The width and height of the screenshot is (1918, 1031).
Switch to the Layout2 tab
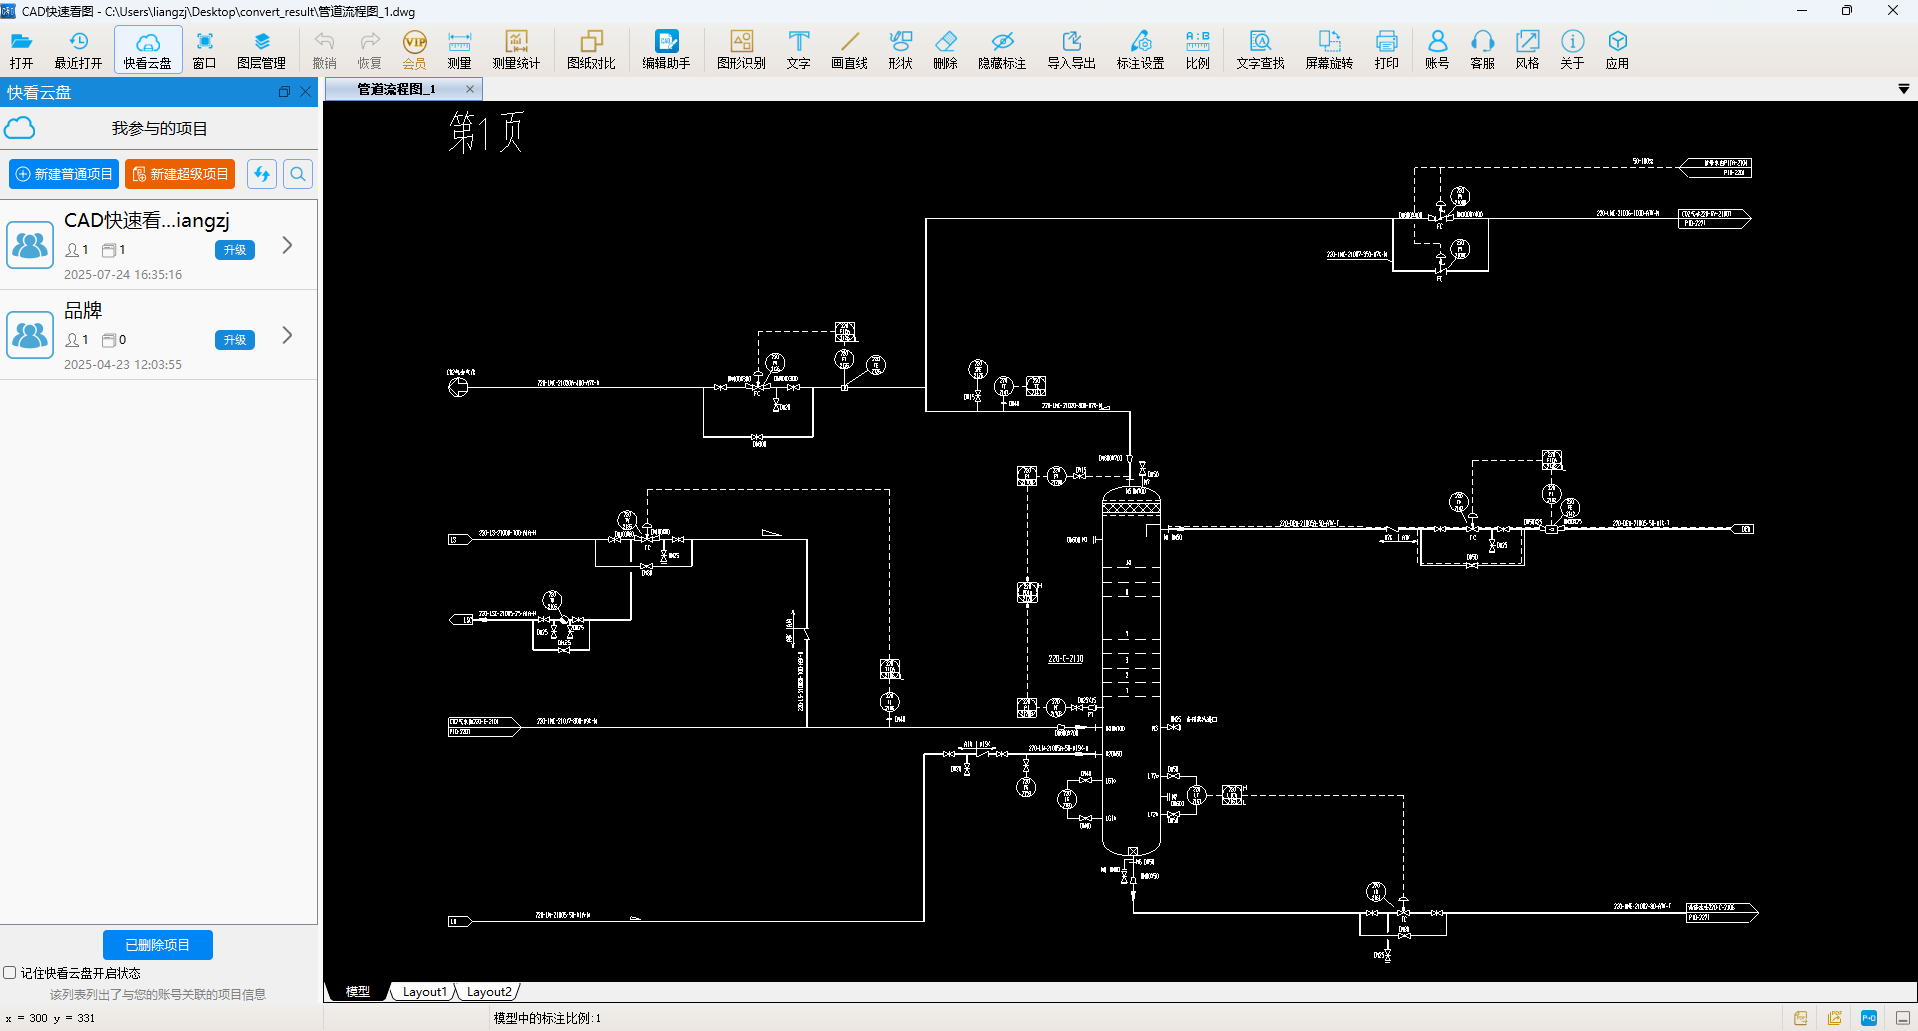[x=489, y=992]
